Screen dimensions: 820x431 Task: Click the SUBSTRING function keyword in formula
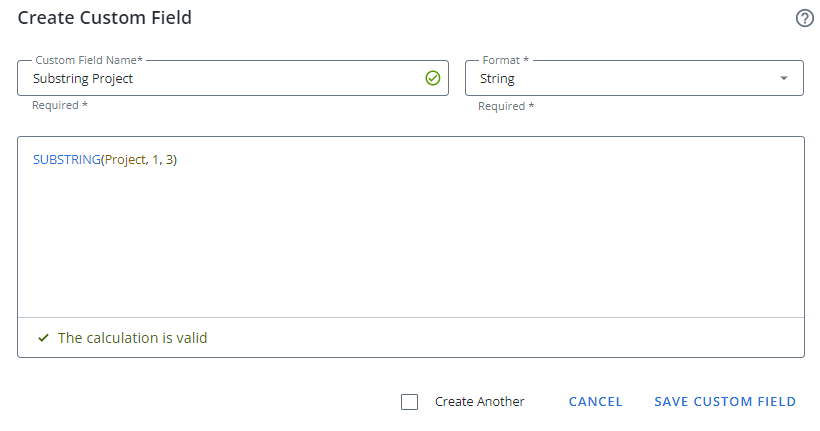coord(66,160)
